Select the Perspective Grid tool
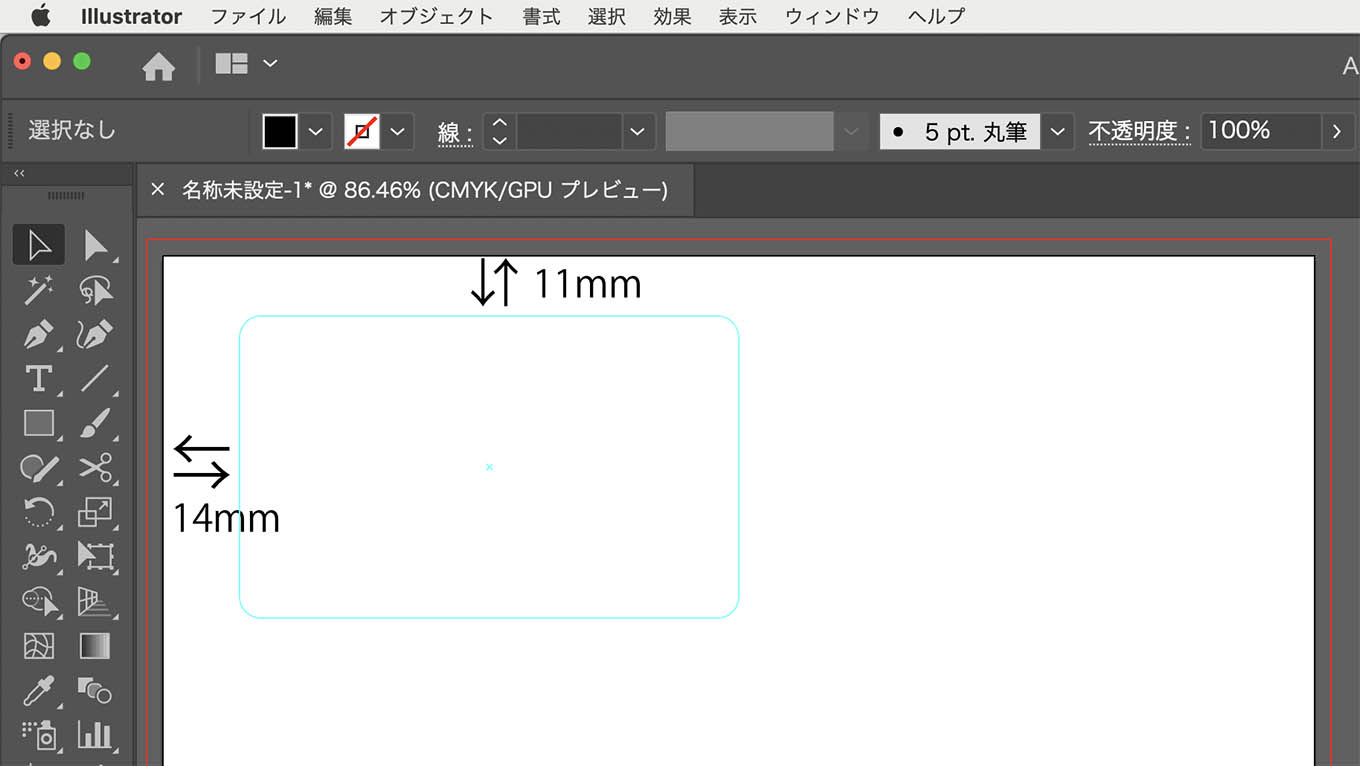This screenshot has width=1360, height=766. tap(95, 601)
